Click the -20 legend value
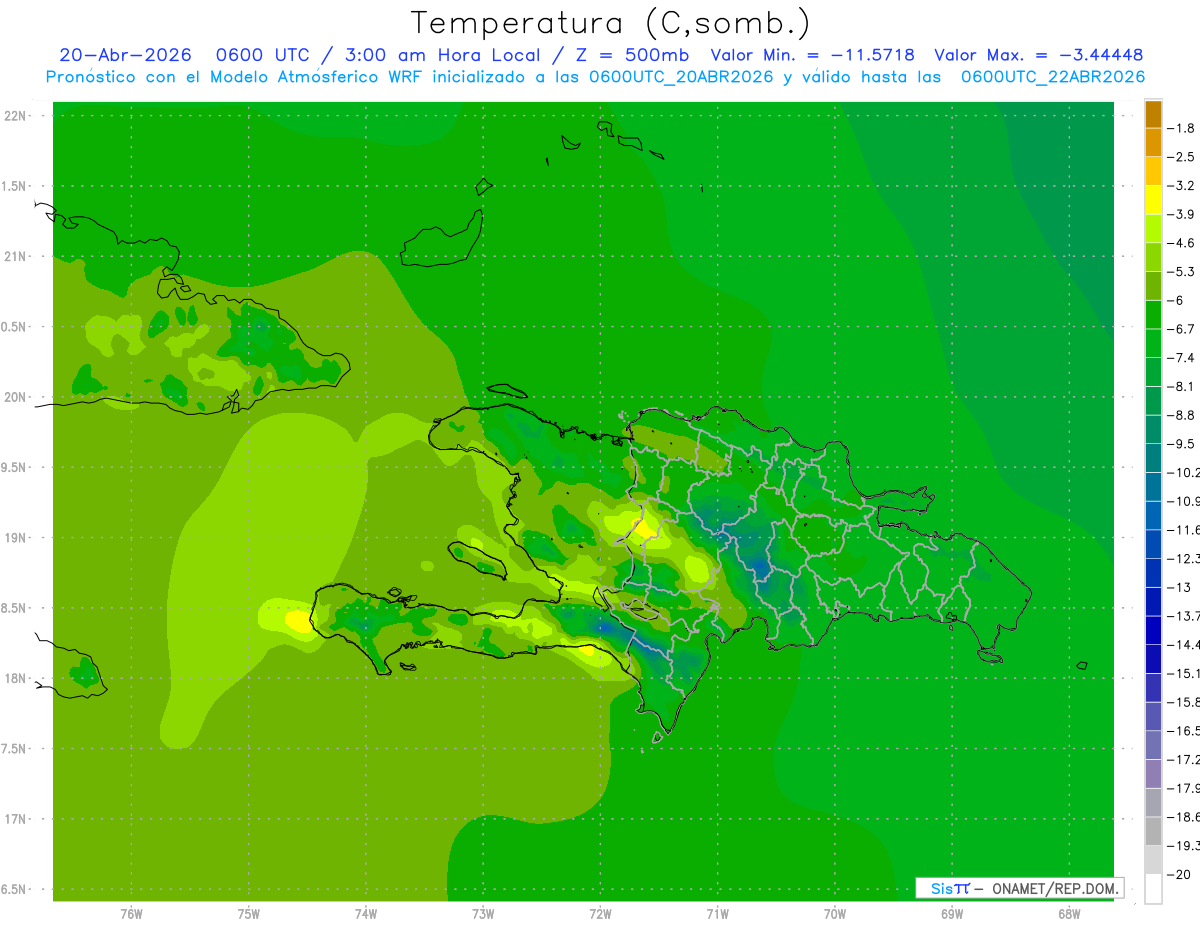The image size is (1200, 927). coord(1182,875)
